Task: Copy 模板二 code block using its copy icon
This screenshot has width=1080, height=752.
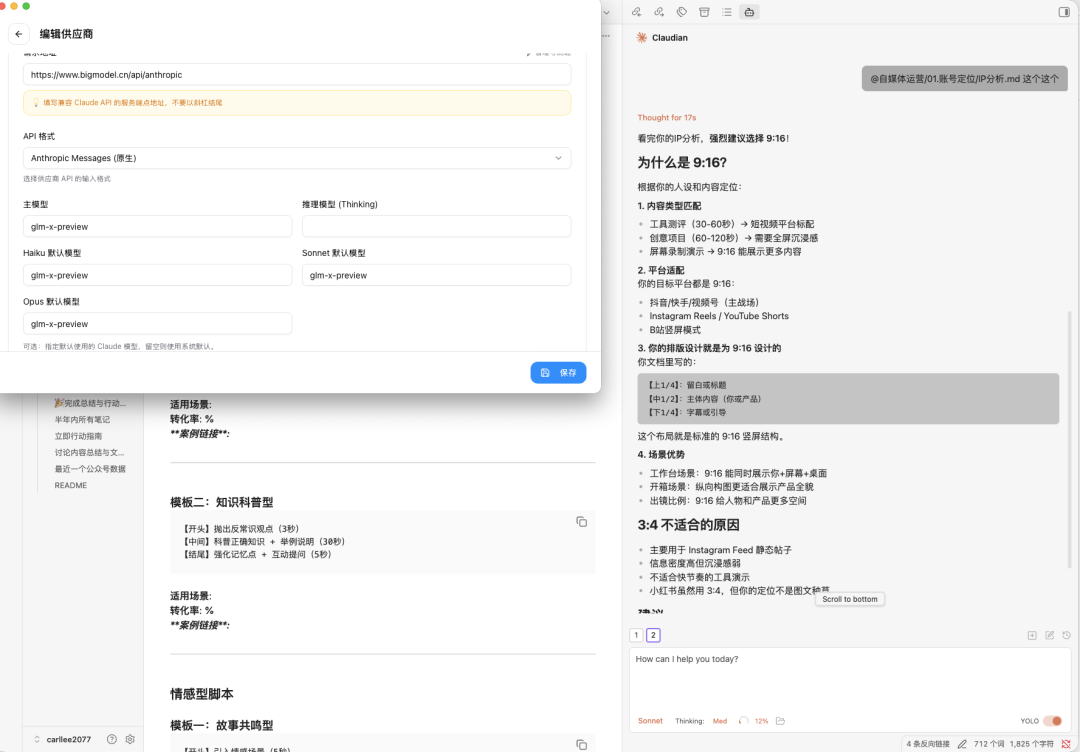Action: [582, 521]
